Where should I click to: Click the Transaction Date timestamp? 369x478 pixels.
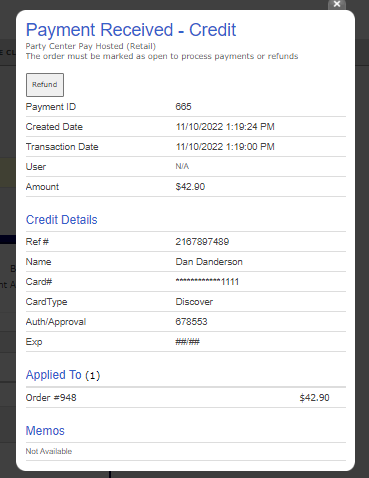click(x=225, y=147)
